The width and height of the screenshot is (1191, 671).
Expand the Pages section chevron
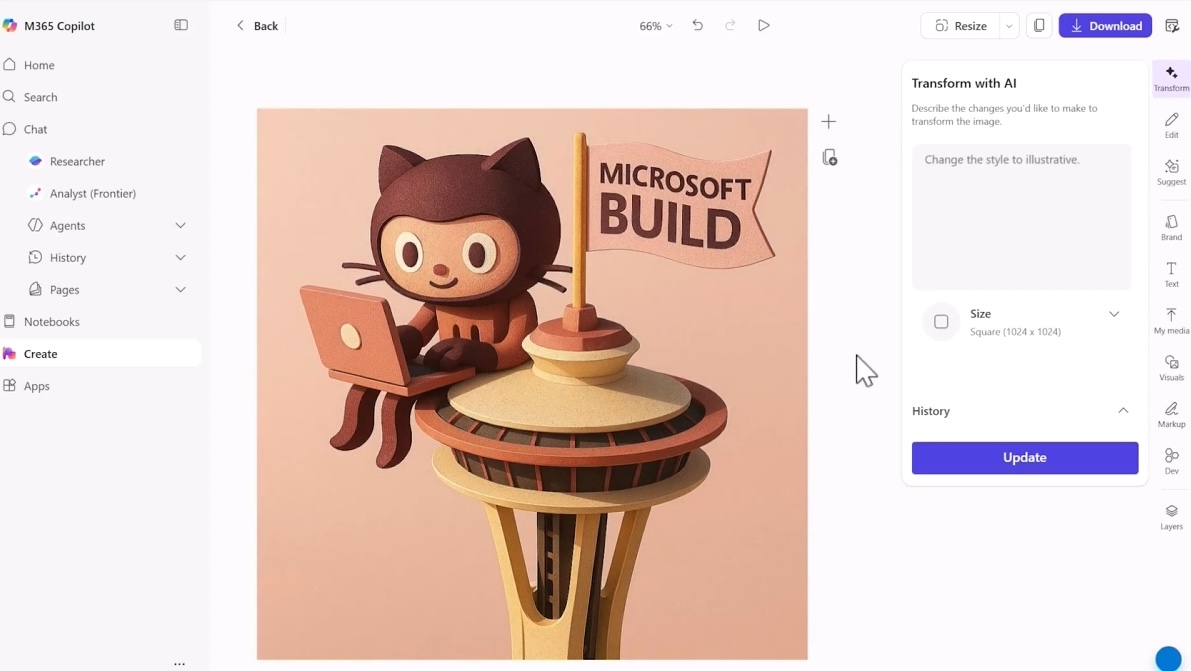(x=180, y=290)
